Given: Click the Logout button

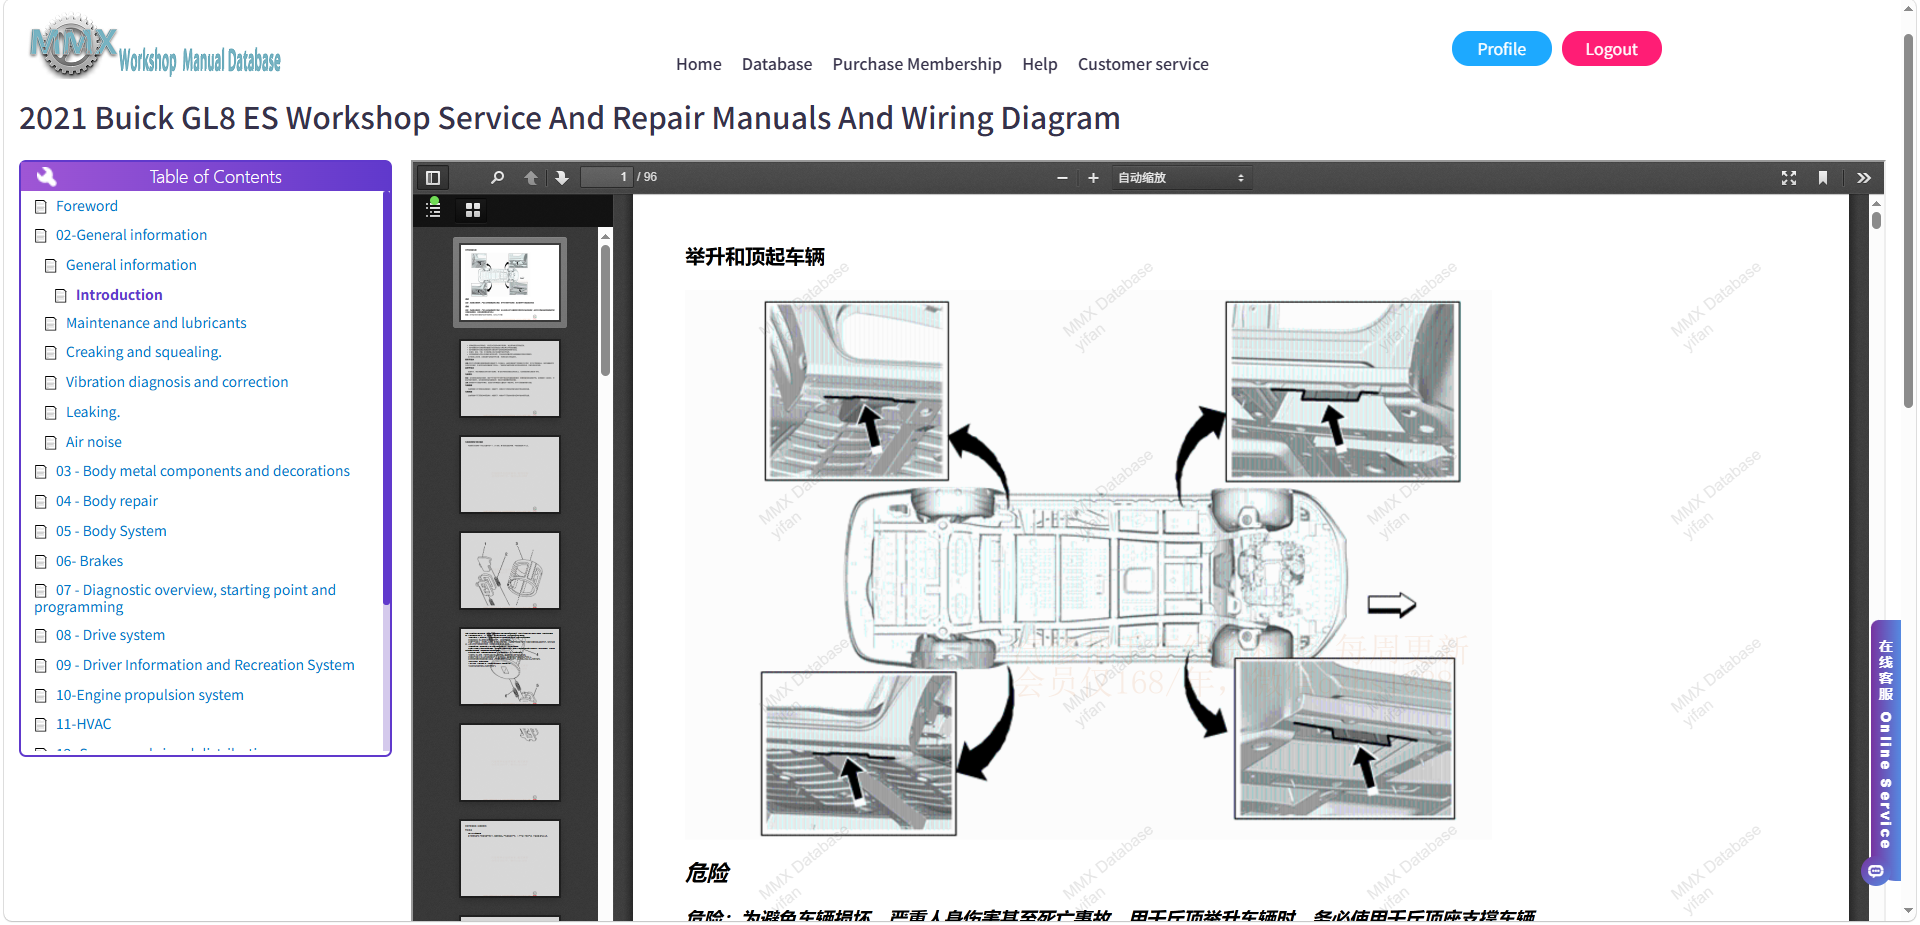Looking at the screenshot, I should [x=1611, y=49].
